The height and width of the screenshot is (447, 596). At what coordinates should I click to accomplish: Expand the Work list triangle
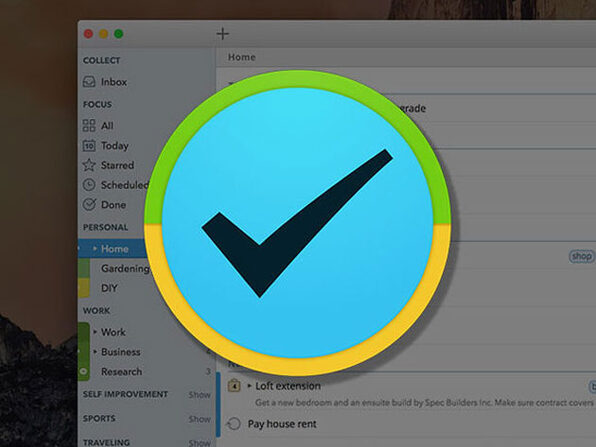[95, 332]
